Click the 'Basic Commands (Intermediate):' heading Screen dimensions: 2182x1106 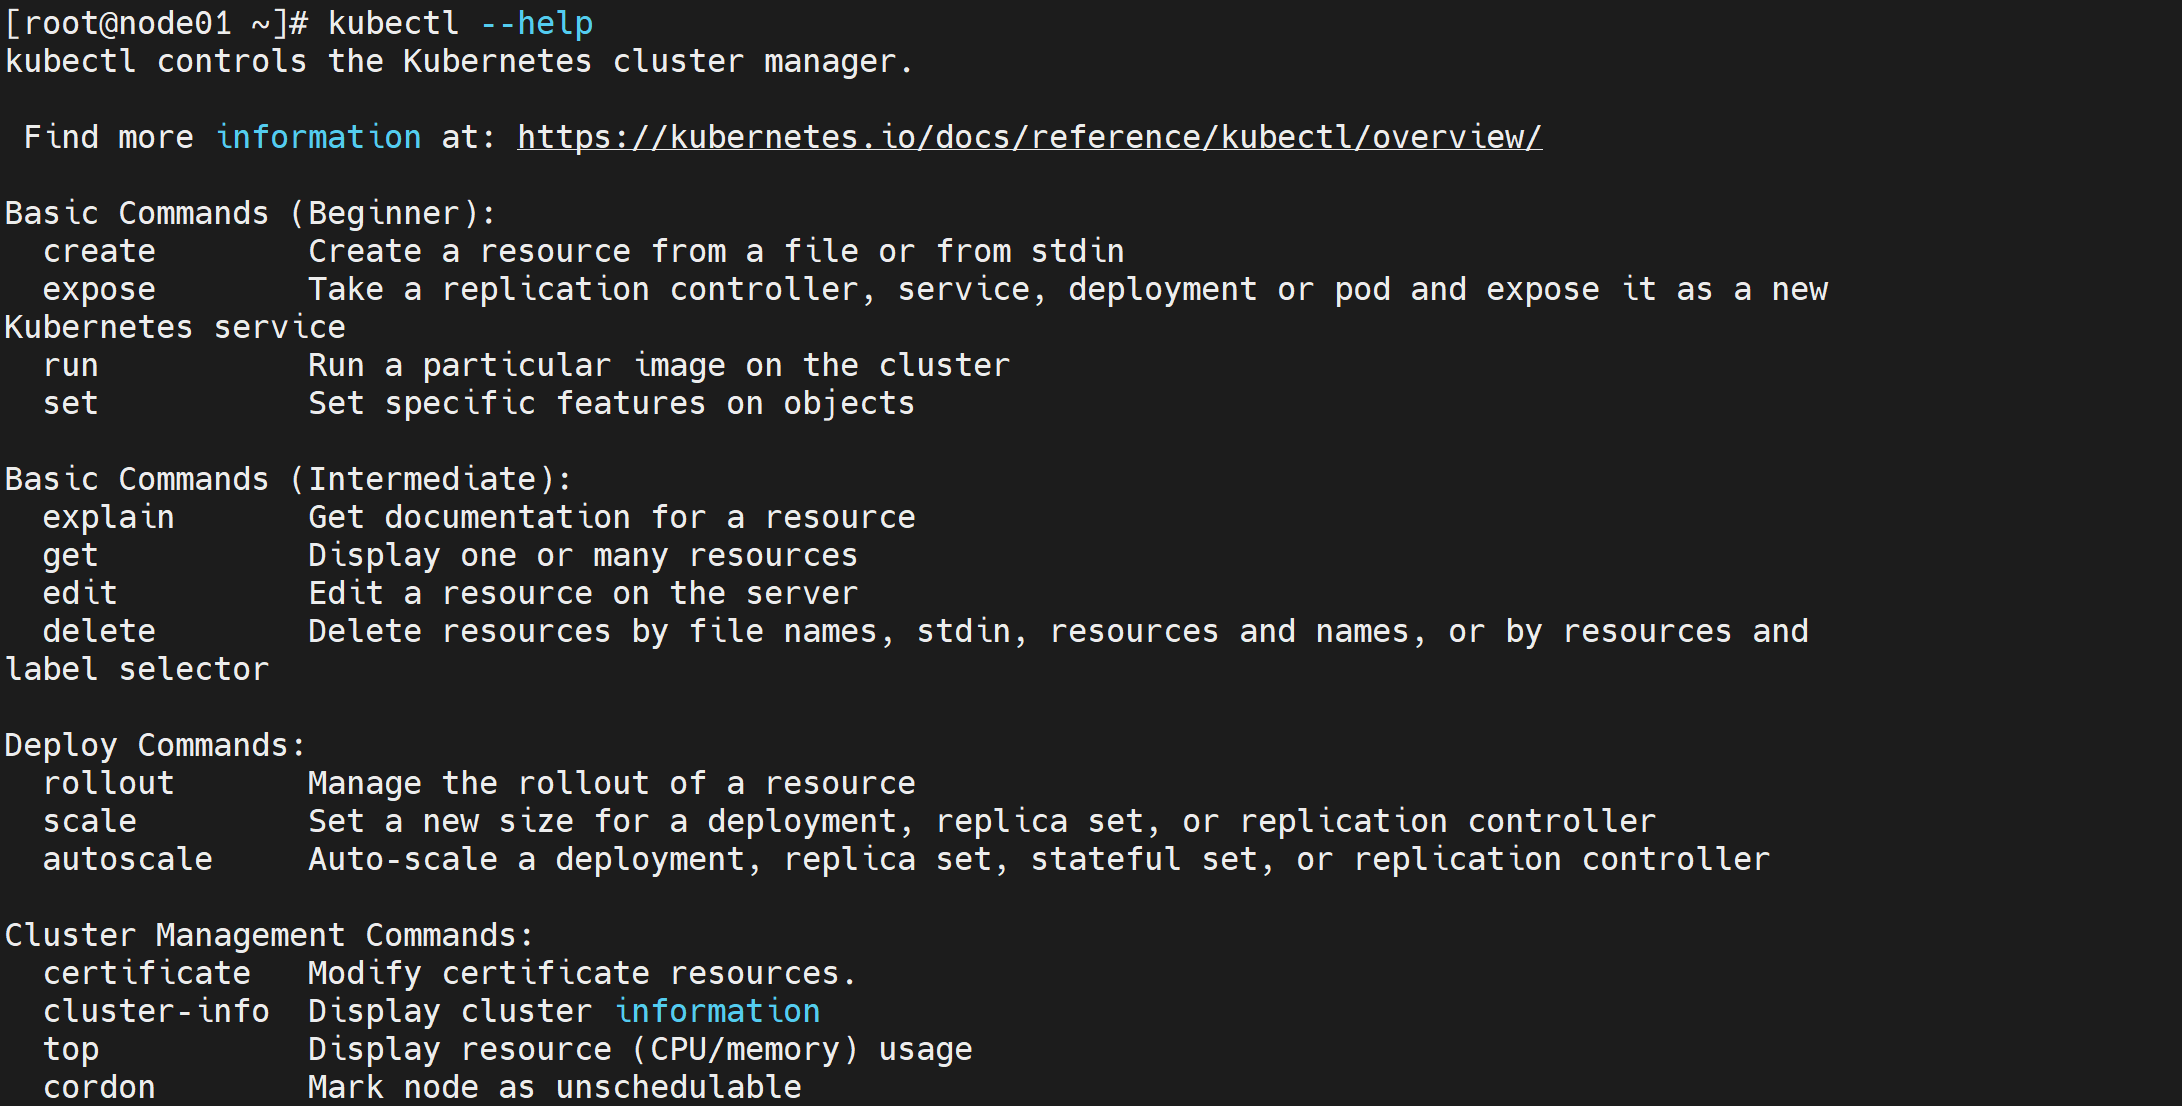(288, 479)
